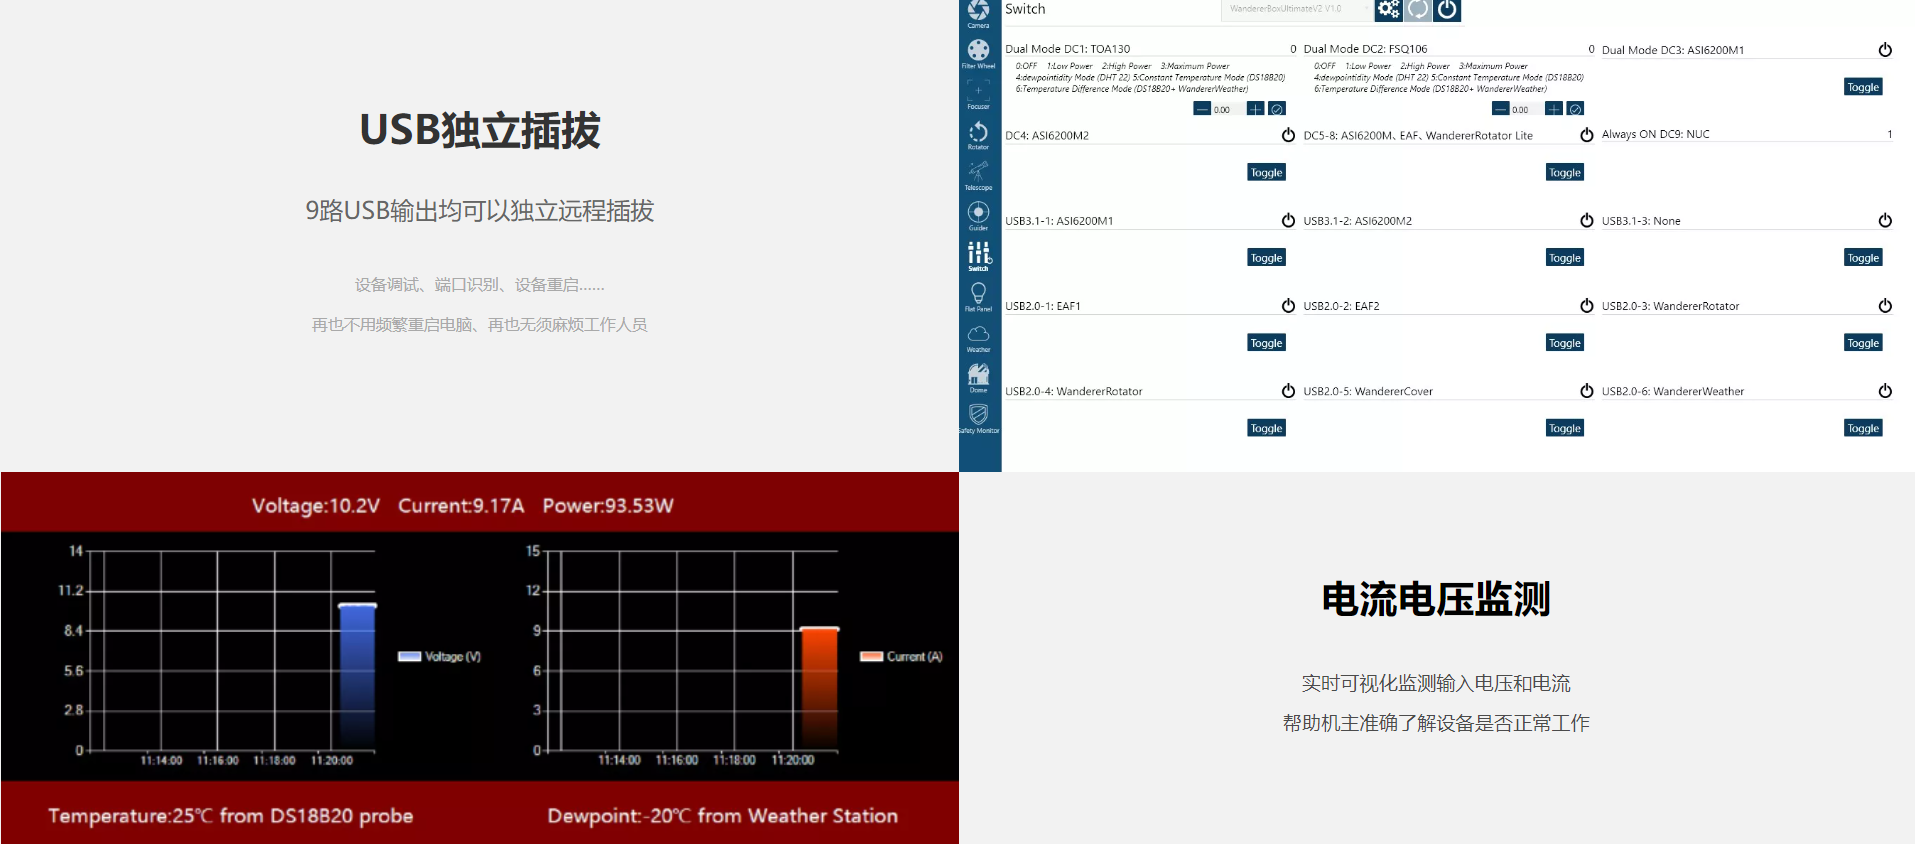Click the 'Dual Mode DC2: FSQ106' label
Image resolution: width=1915 pixels, height=844 pixels.
tap(1365, 49)
